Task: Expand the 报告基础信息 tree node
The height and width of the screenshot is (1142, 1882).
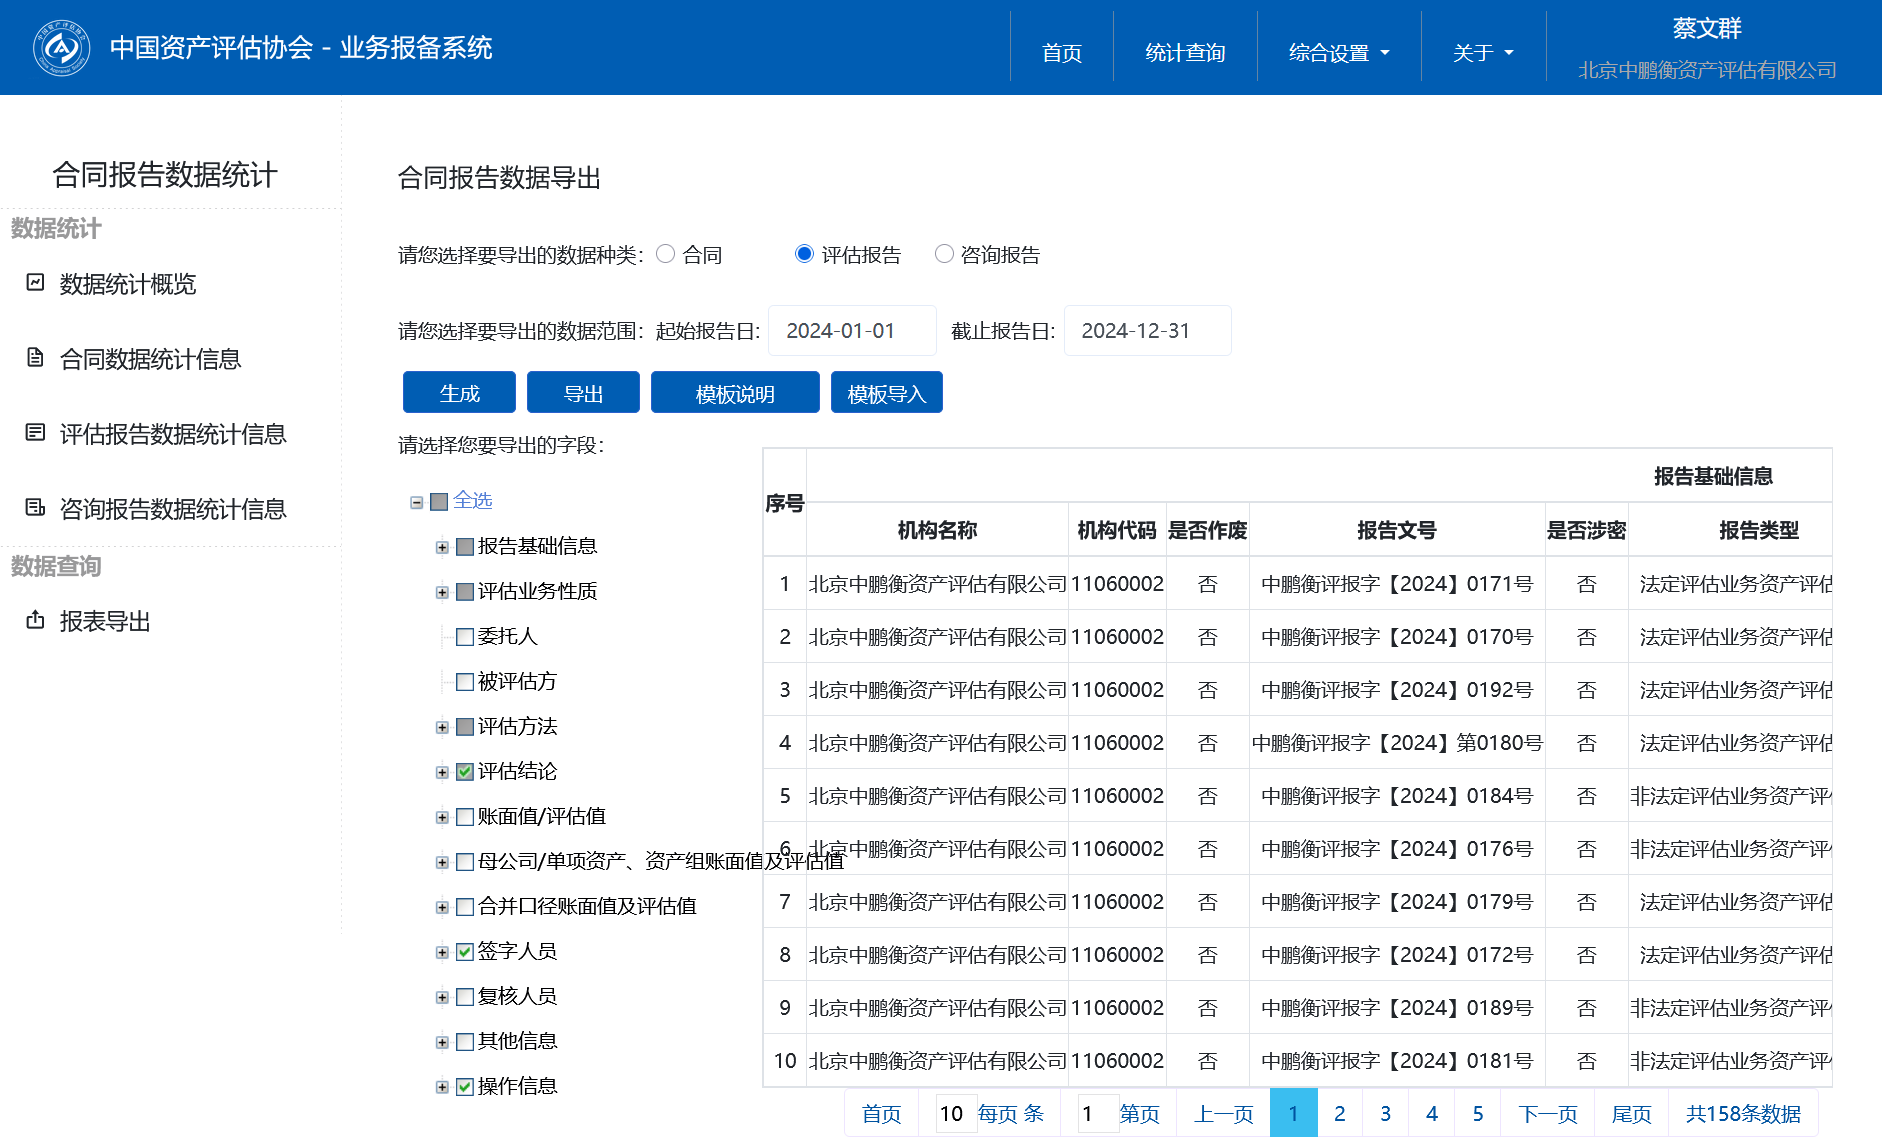Action: (x=442, y=547)
